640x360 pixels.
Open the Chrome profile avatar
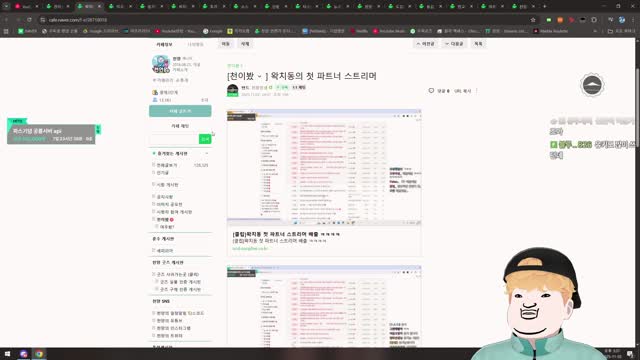click(622, 20)
